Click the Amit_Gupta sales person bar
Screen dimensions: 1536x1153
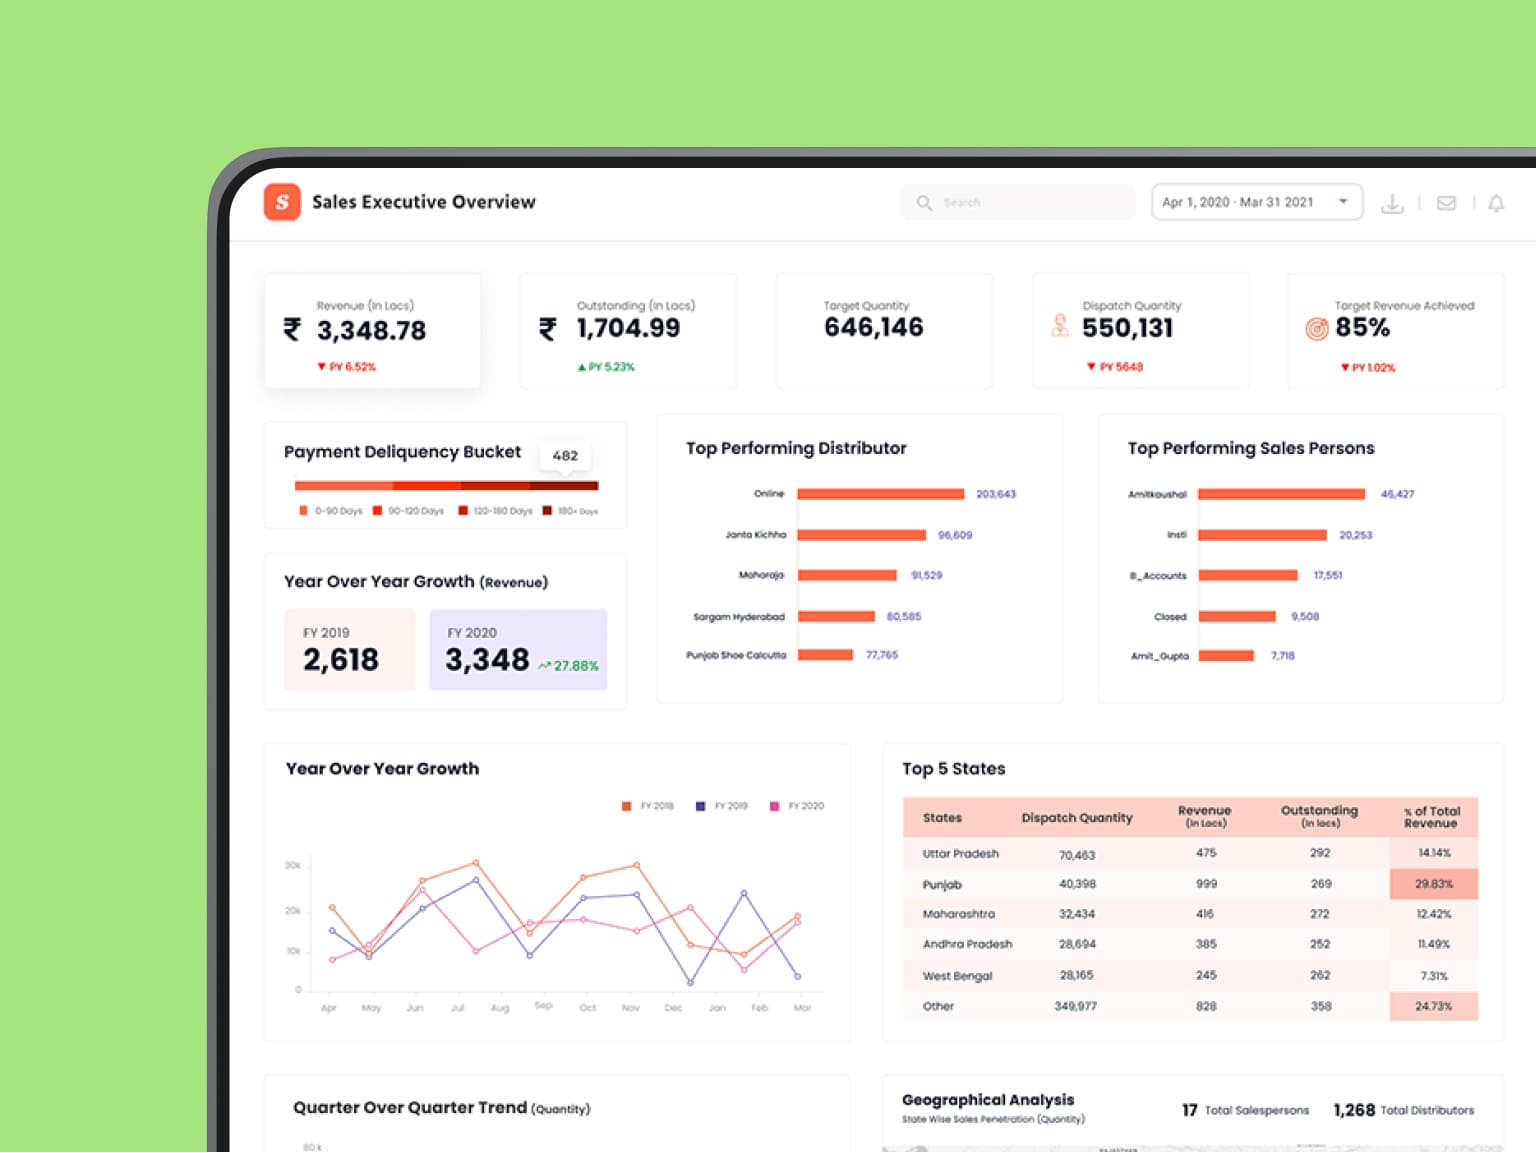pyautogui.click(x=1226, y=656)
